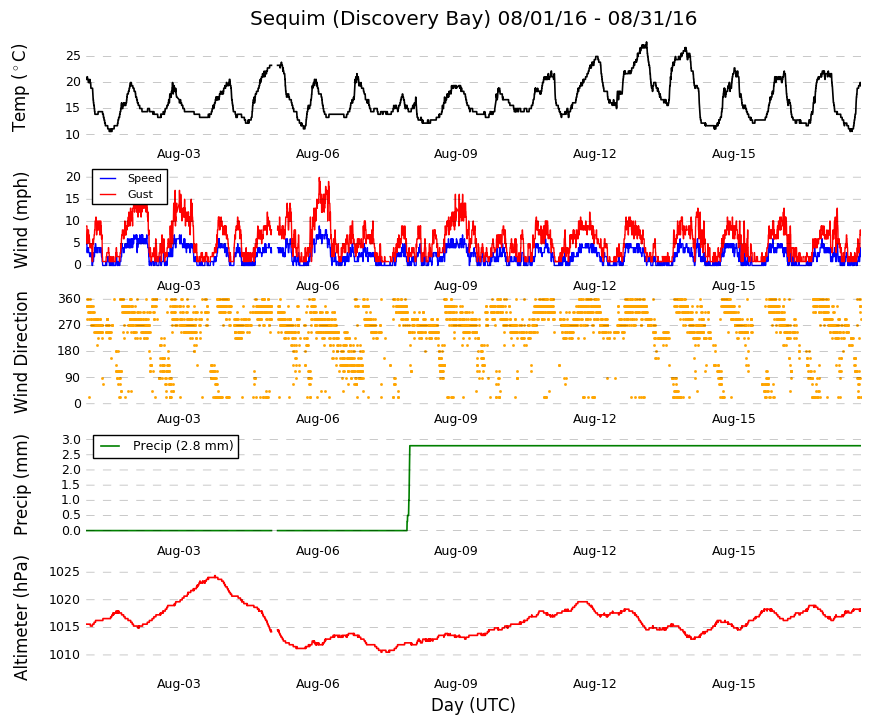Select the blue Speed legend line

(x=108, y=178)
